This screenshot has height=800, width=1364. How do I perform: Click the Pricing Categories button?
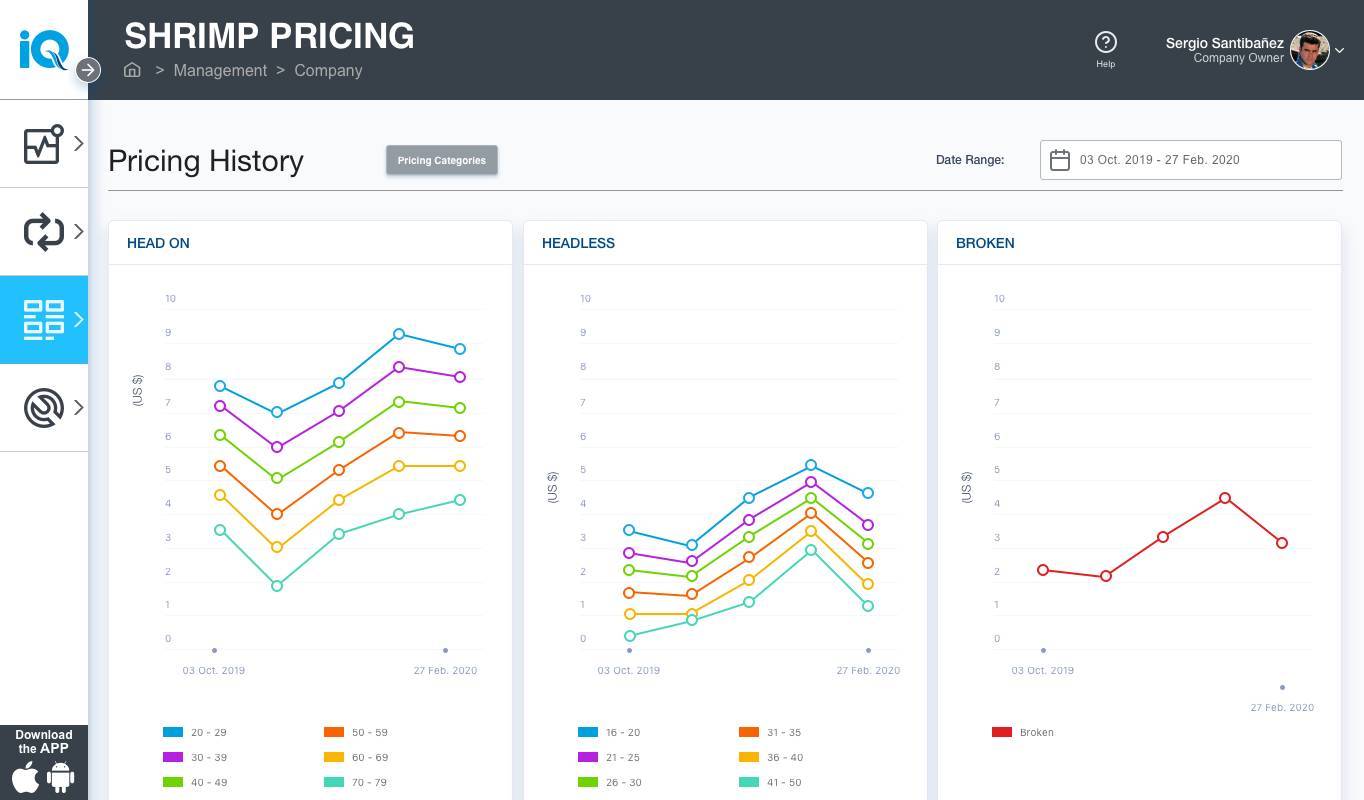pos(441,160)
